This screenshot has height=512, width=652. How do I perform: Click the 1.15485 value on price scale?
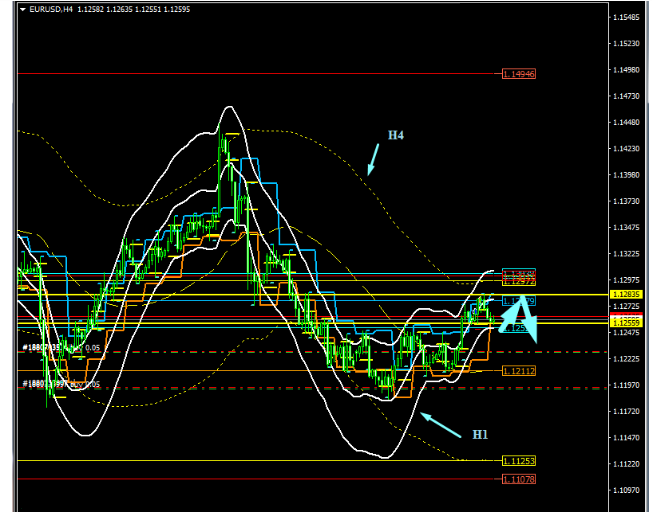point(627,18)
